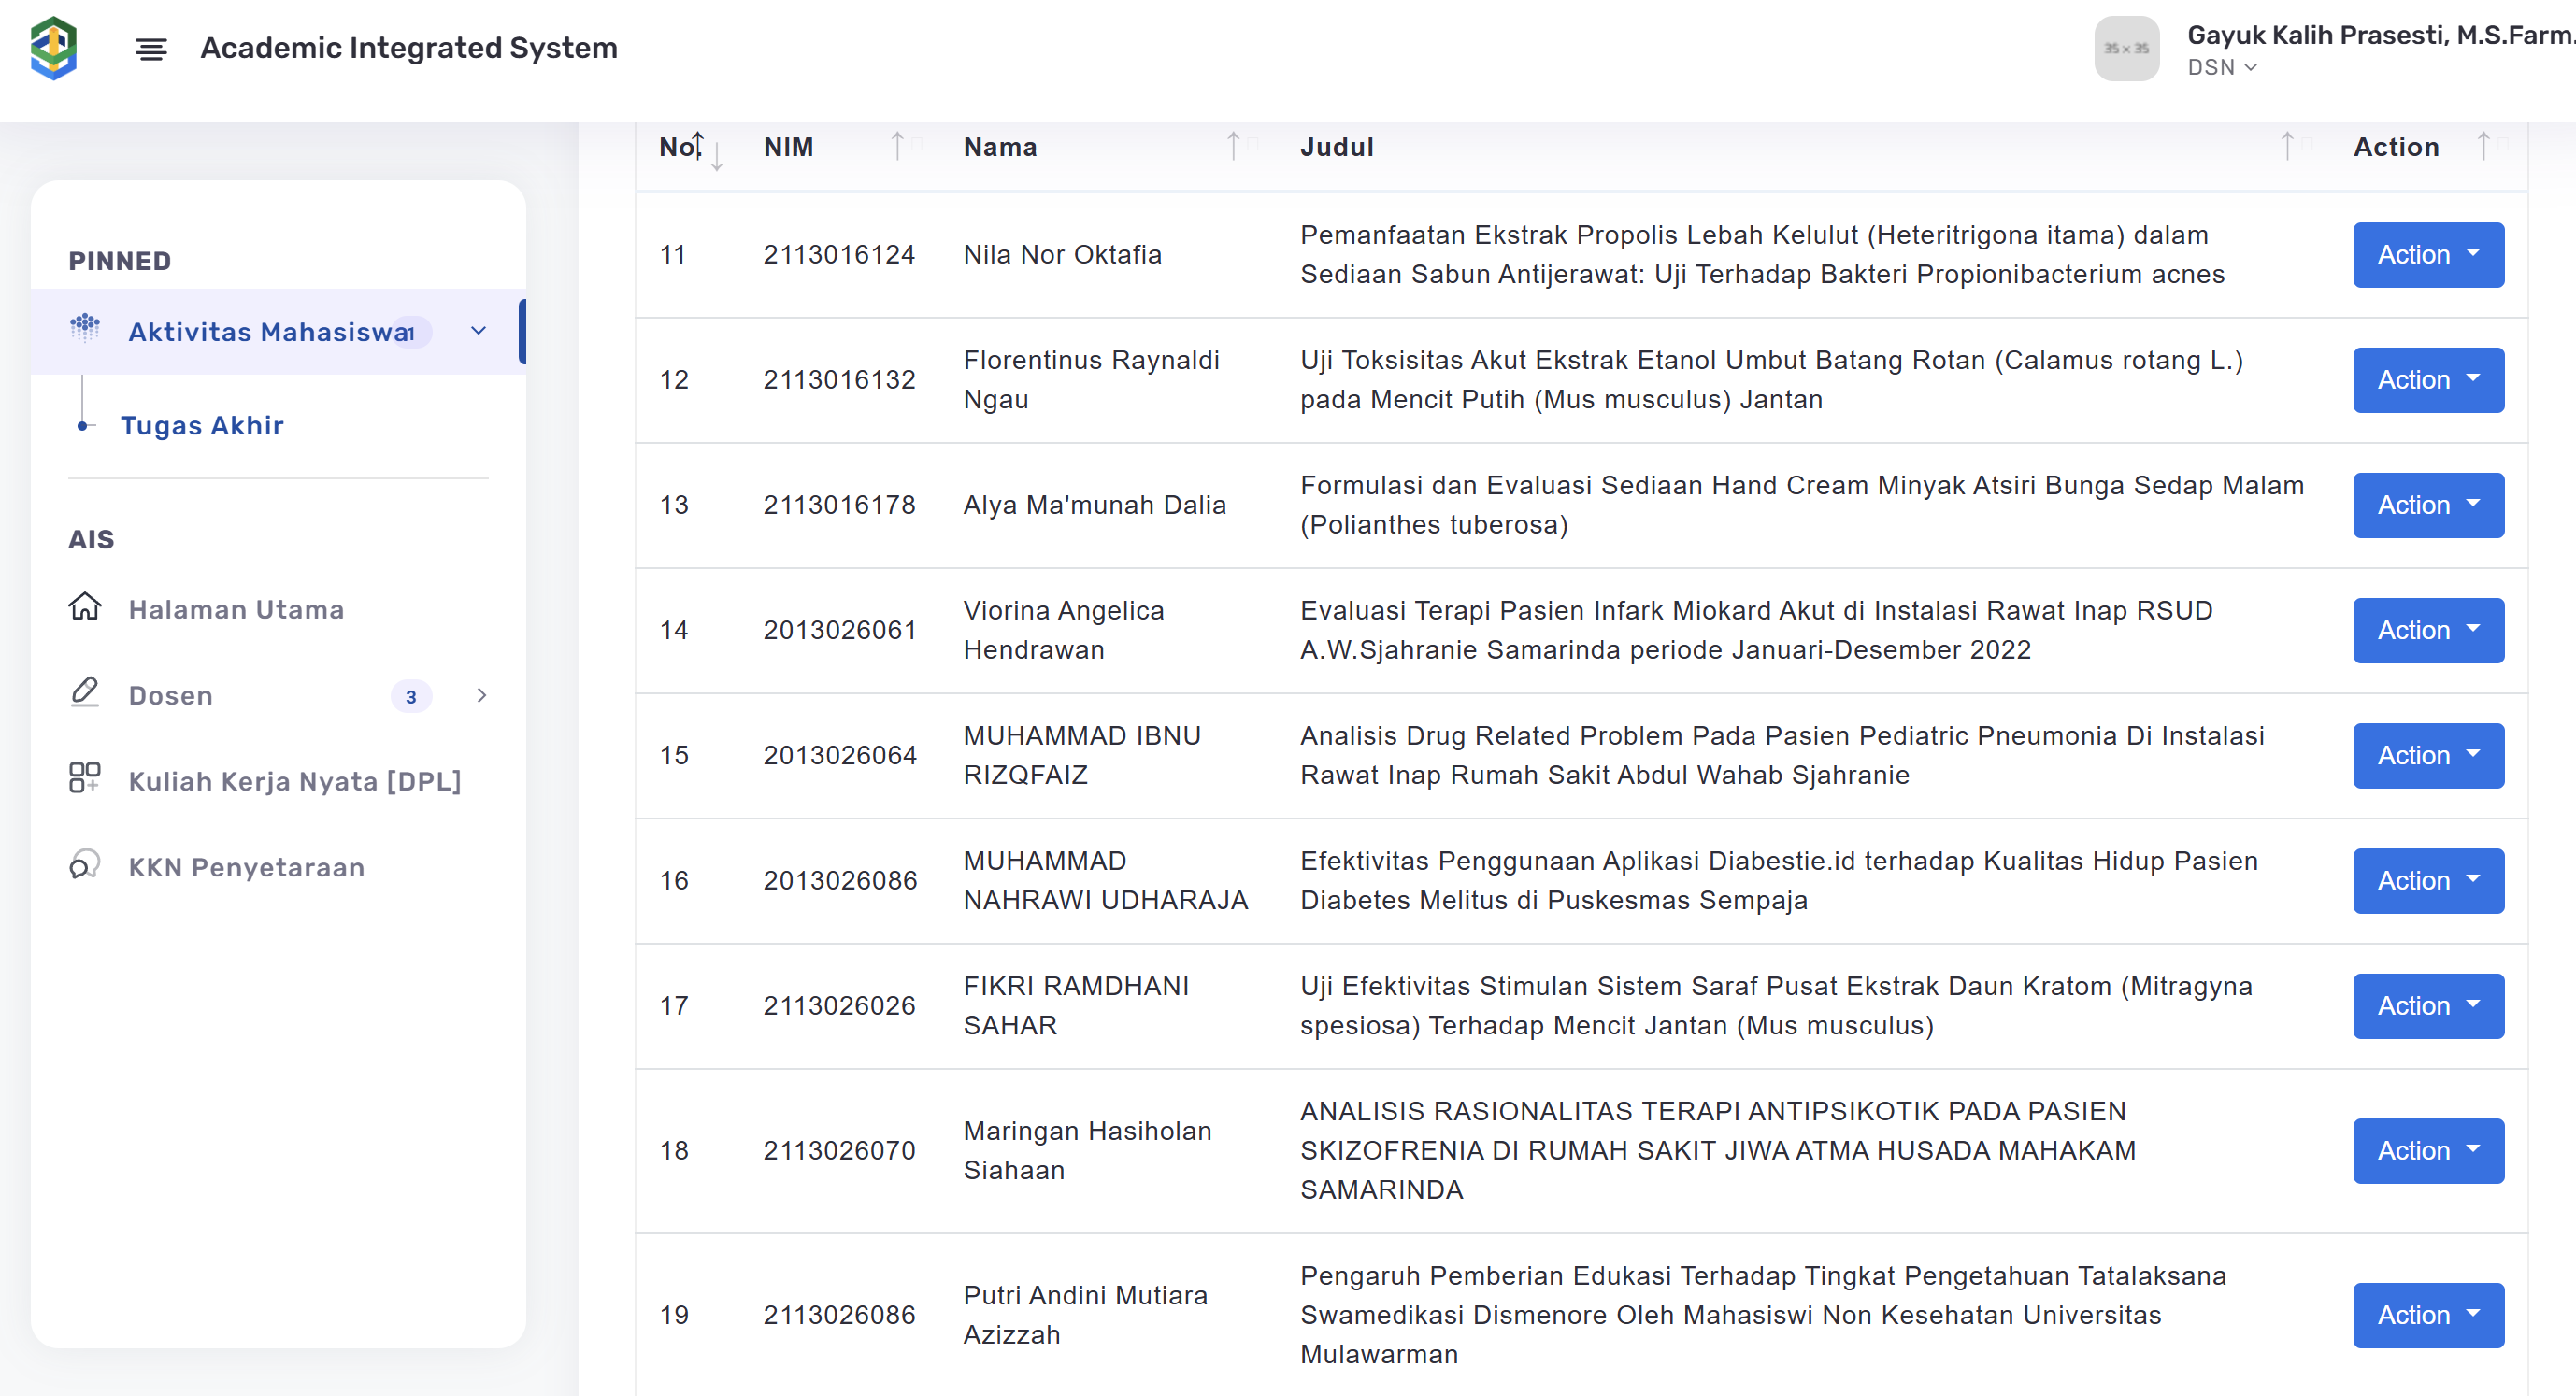Open Action dropdown for Florentinus Raynaldi Ngau

point(2428,380)
